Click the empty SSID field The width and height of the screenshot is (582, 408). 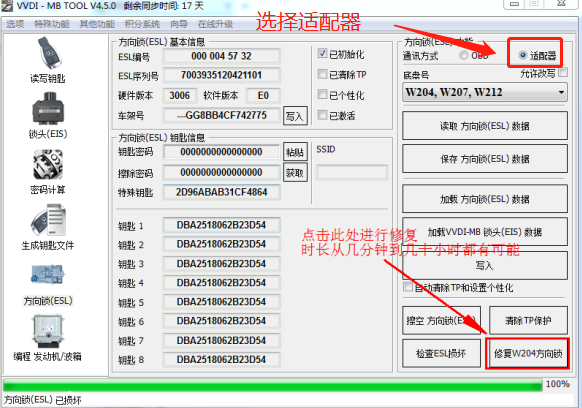(x=352, y=173)
